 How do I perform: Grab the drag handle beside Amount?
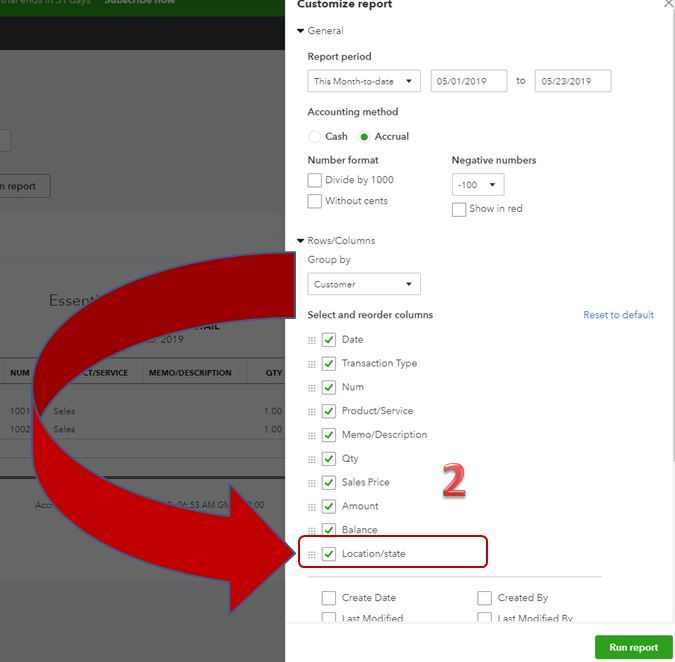pos(312,507)
